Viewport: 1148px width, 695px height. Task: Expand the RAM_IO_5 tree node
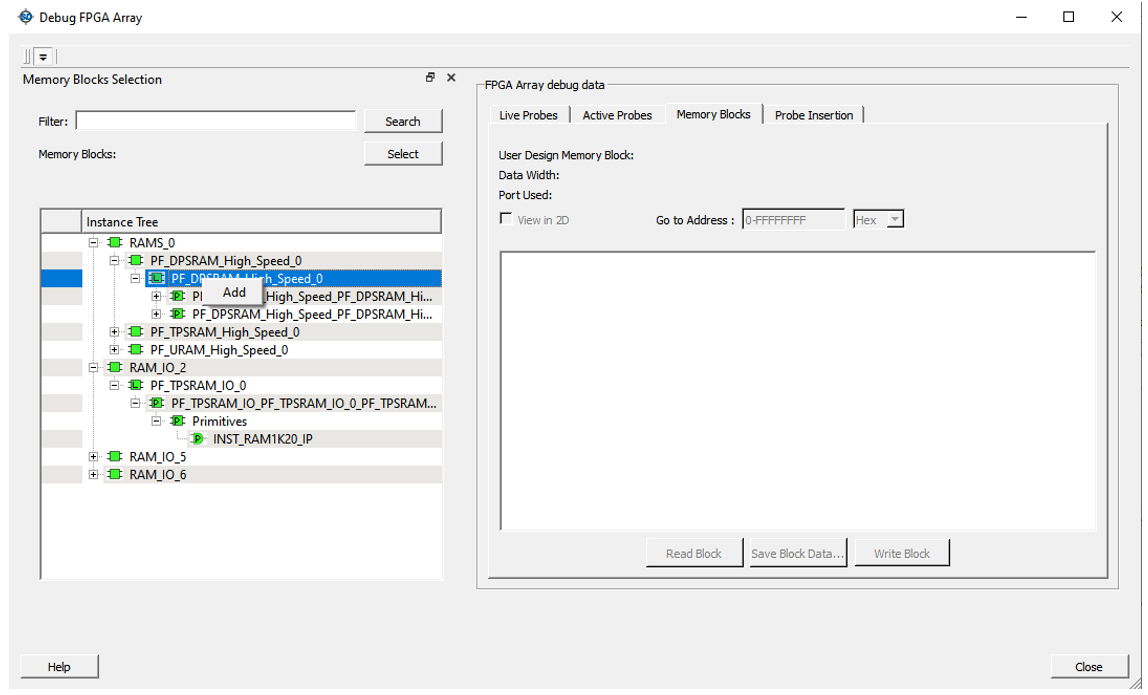point(93,457)
